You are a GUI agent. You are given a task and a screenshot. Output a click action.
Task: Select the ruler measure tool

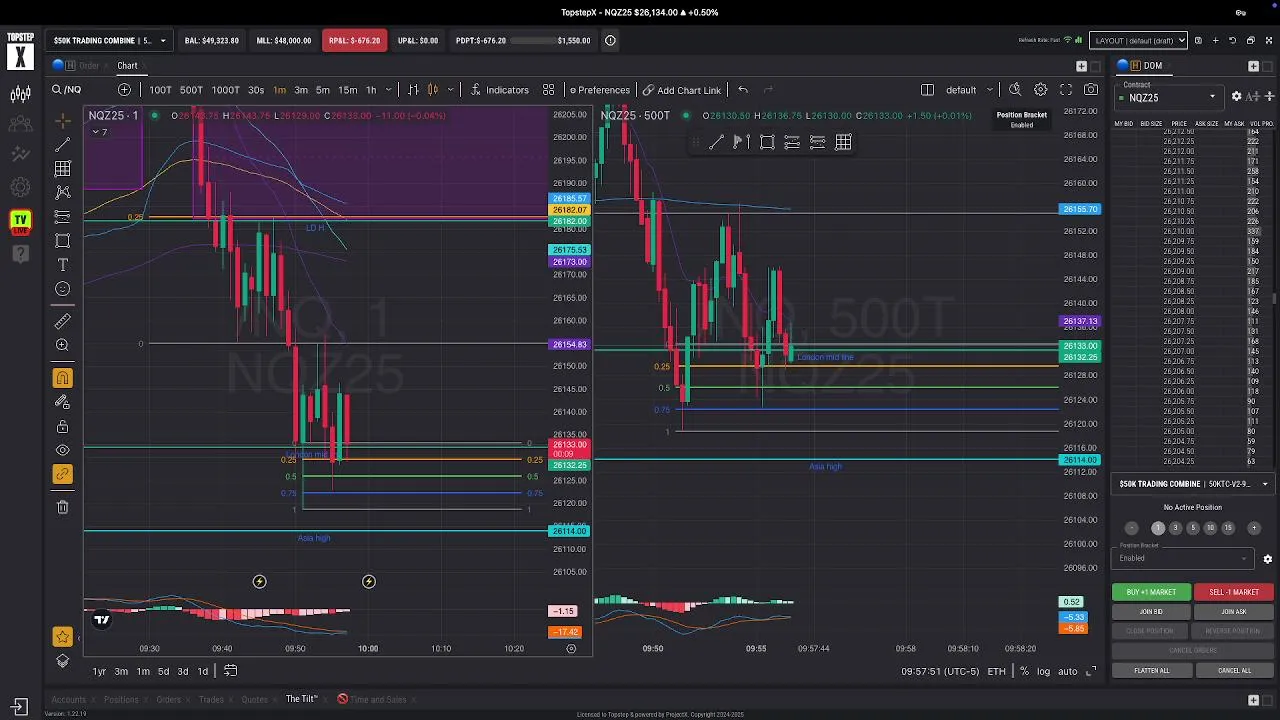tap(62, 321)
